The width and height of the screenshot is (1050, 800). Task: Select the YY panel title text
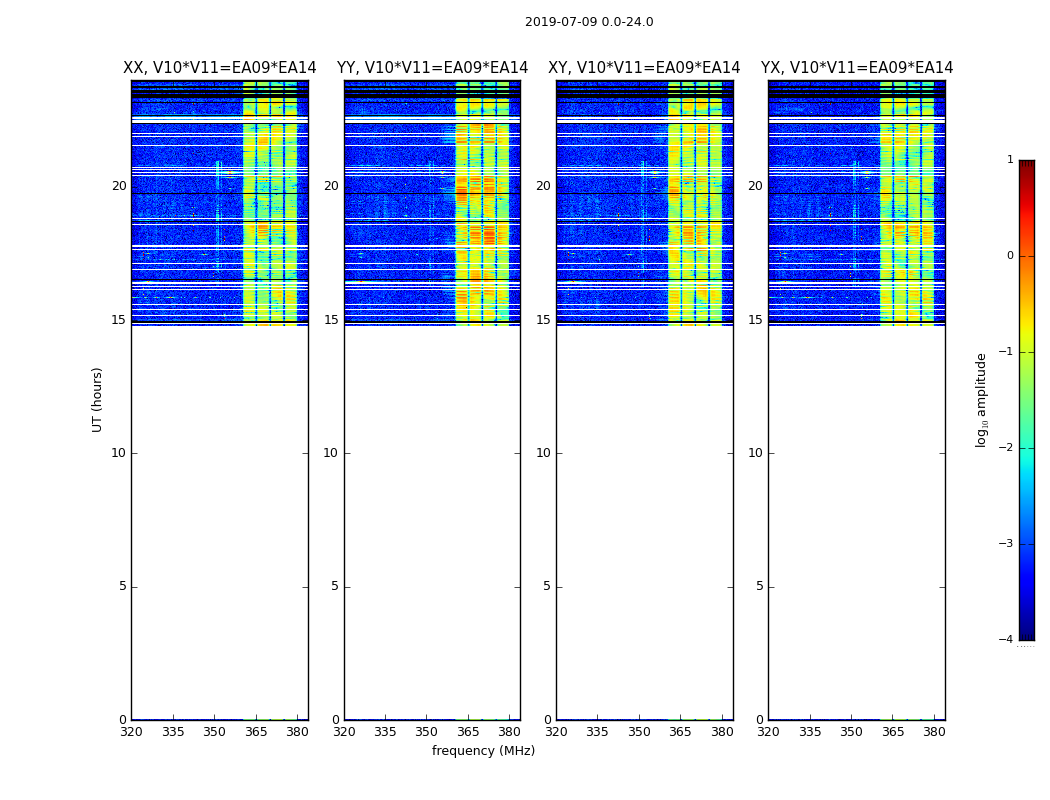tap(432, 68)
